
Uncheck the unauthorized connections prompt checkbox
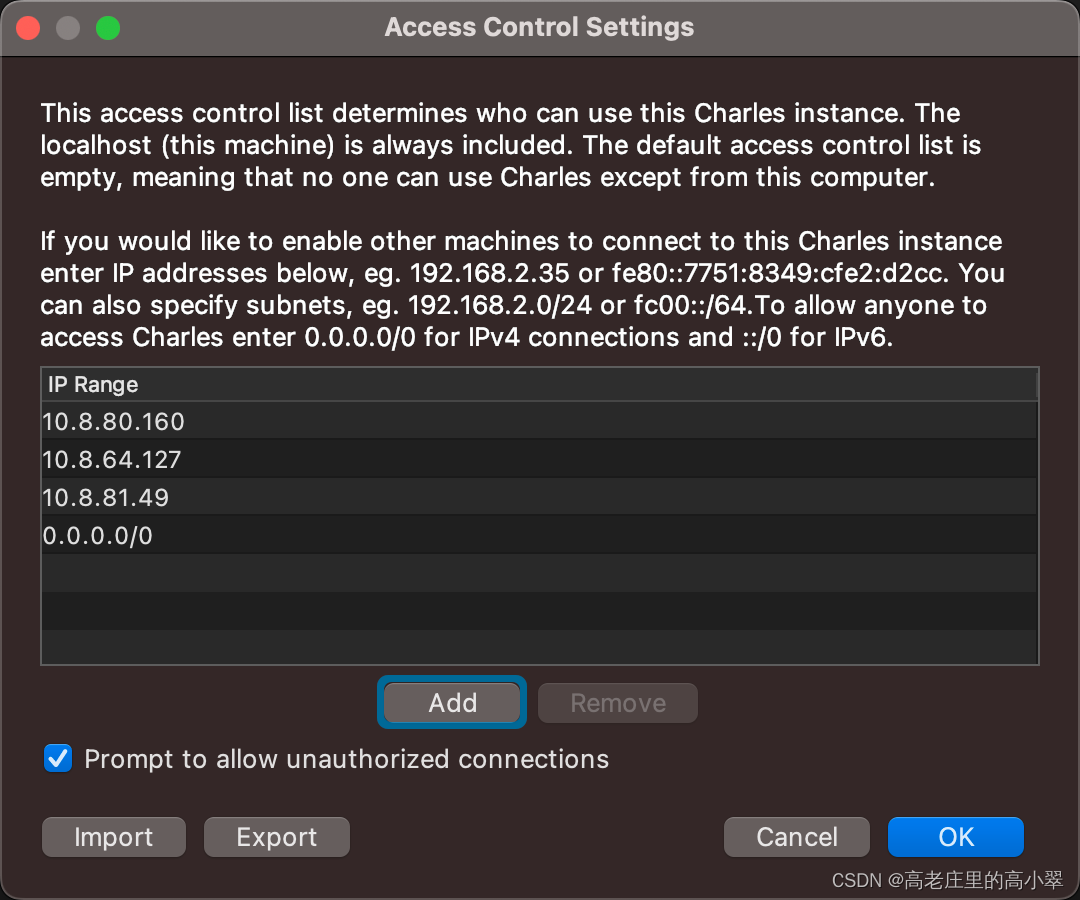58,759
